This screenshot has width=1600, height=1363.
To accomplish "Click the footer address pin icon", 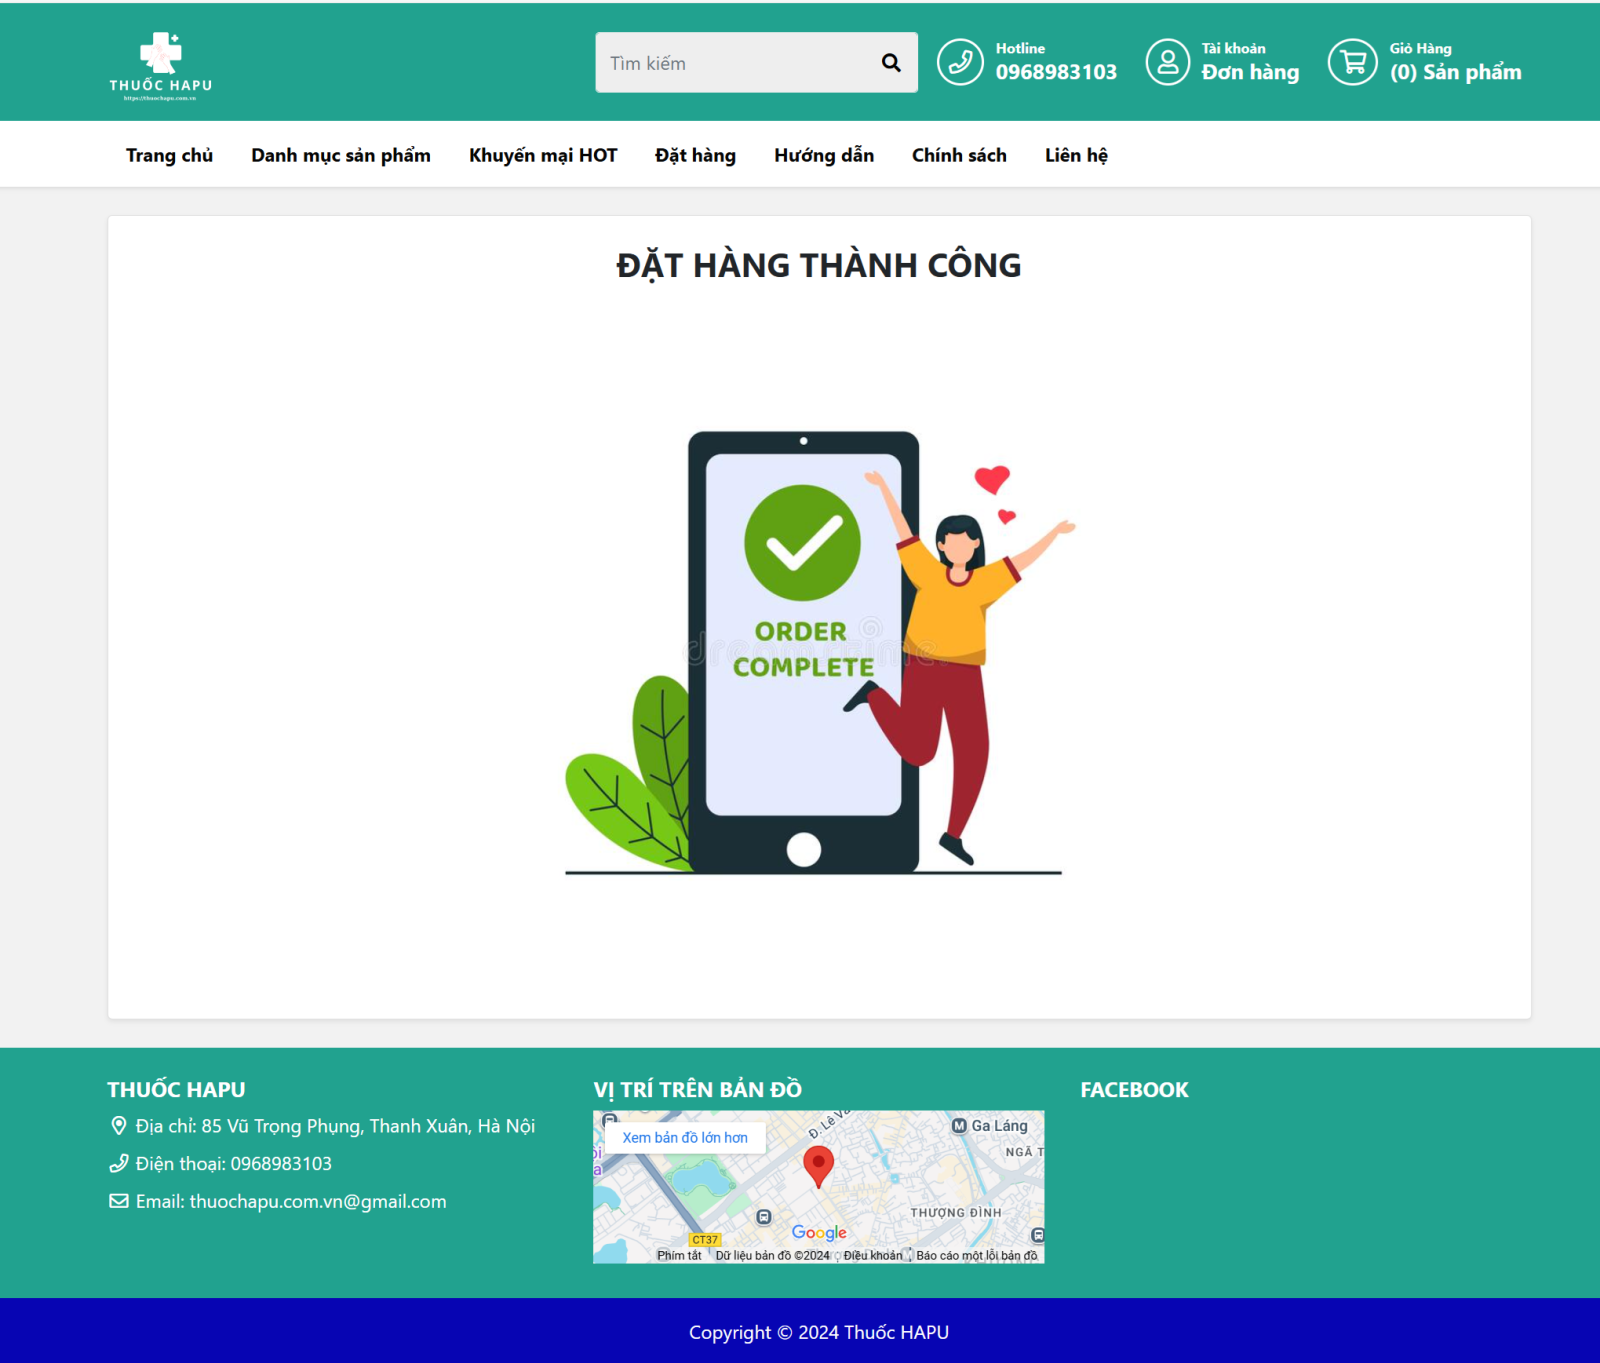I will [118, 1126].
